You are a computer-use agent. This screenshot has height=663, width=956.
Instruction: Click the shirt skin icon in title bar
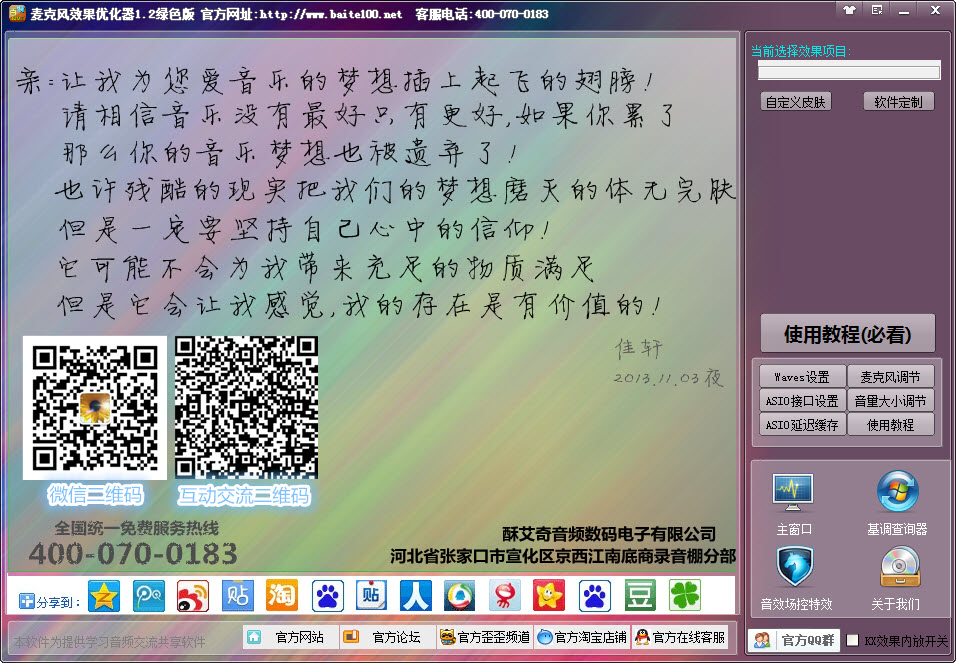click(x=849, y=10)
